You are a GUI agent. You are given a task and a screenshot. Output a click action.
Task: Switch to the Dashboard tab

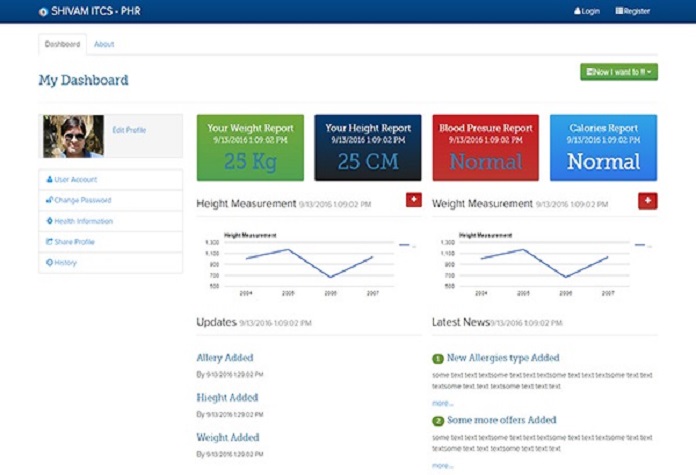point(62,44)
